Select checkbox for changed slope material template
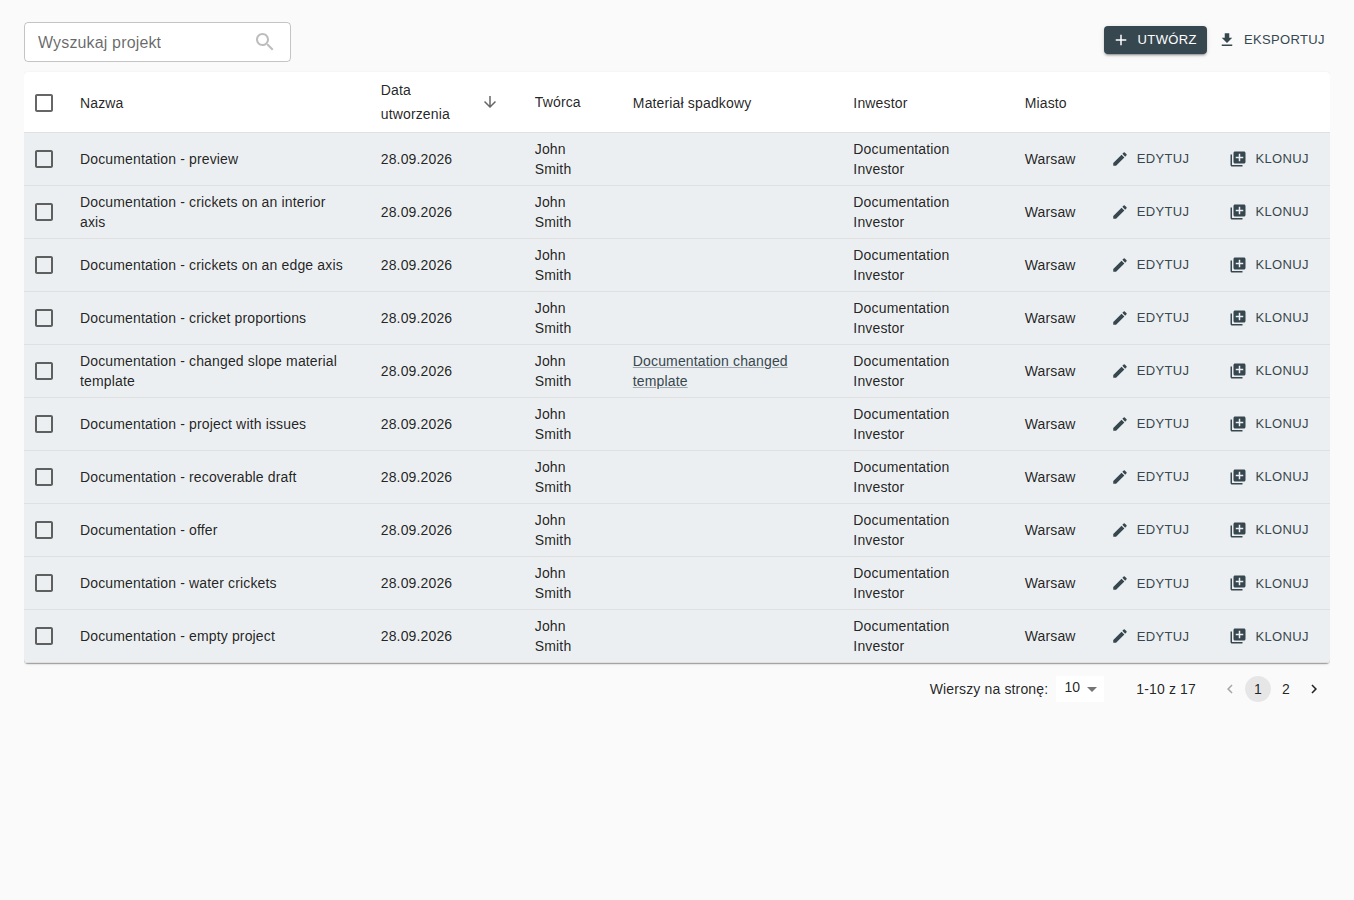 pos(44,371)
